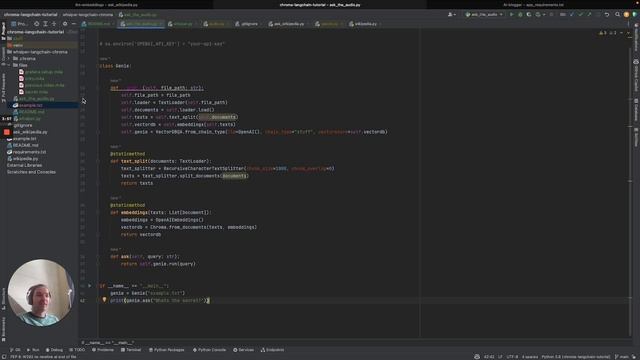Open the Problems tool window
640x360 pixels.
(103, 350)
